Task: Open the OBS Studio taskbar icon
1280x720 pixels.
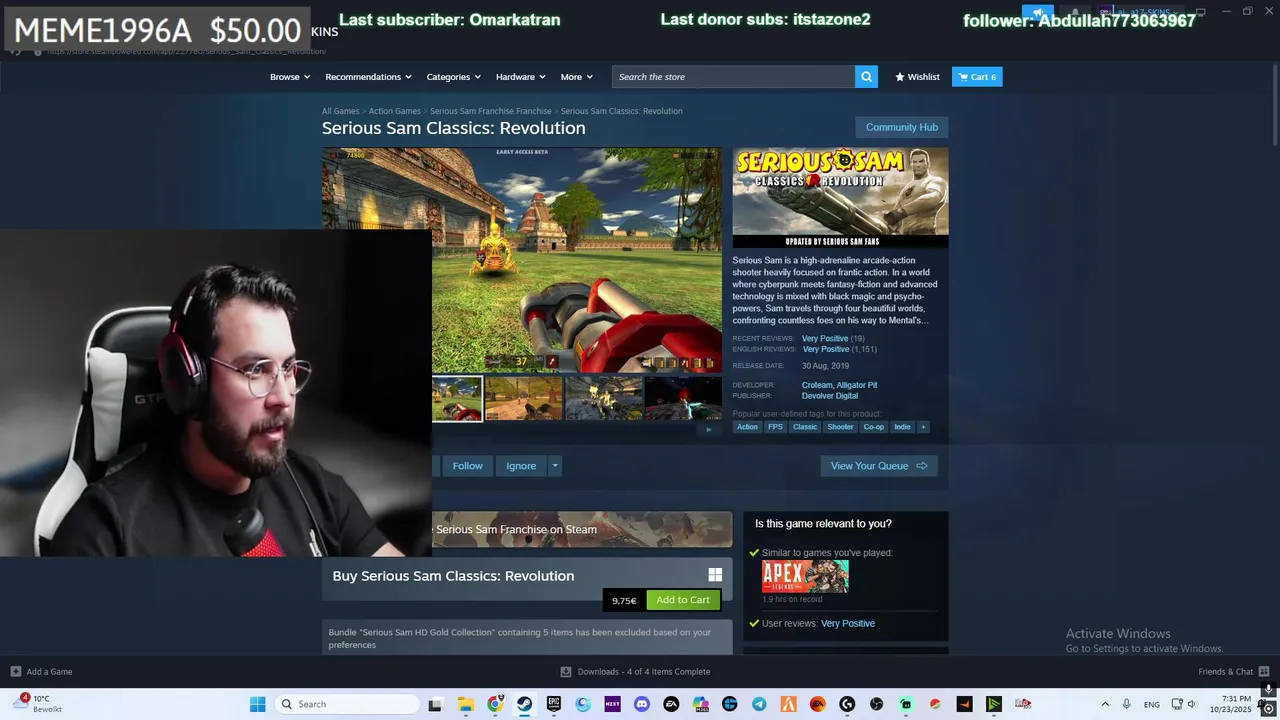Action: point(877,704)
